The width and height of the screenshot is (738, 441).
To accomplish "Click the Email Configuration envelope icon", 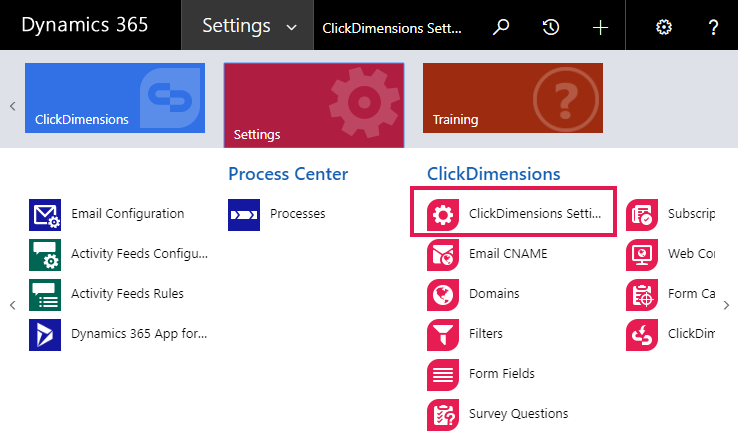I will (x=45, y=215).
